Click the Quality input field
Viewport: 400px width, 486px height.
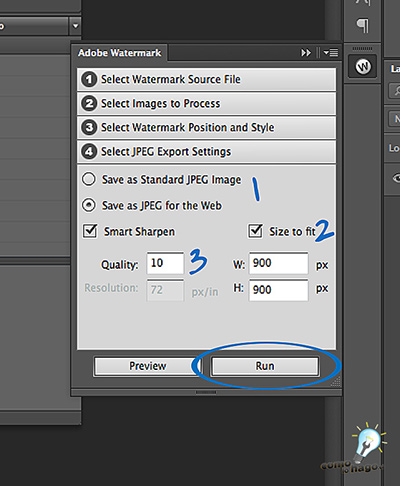(165, 263)
